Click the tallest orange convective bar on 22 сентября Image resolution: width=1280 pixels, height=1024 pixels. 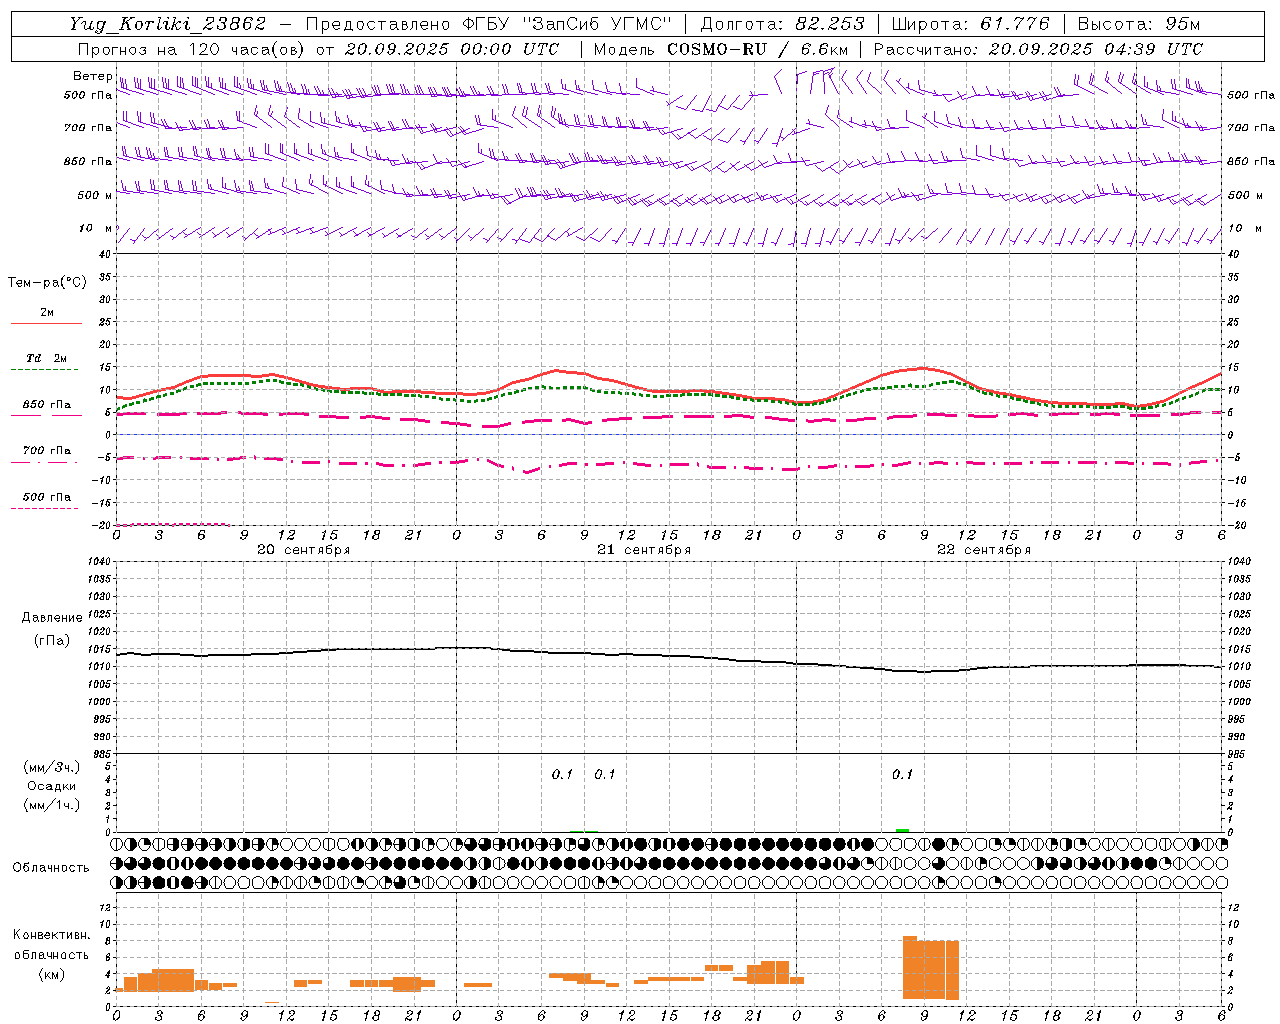tap(910, 967)
